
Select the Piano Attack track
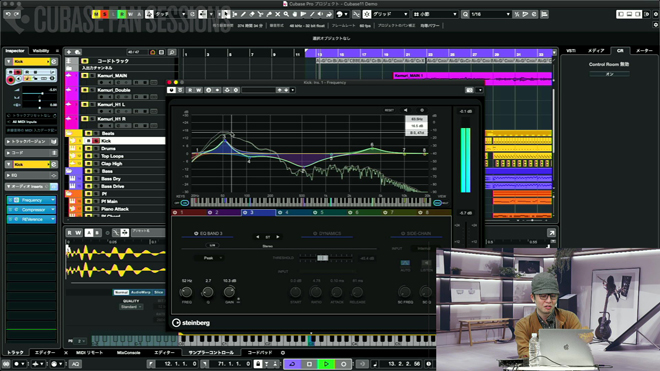pyautogui.click(x=124, y=209)
